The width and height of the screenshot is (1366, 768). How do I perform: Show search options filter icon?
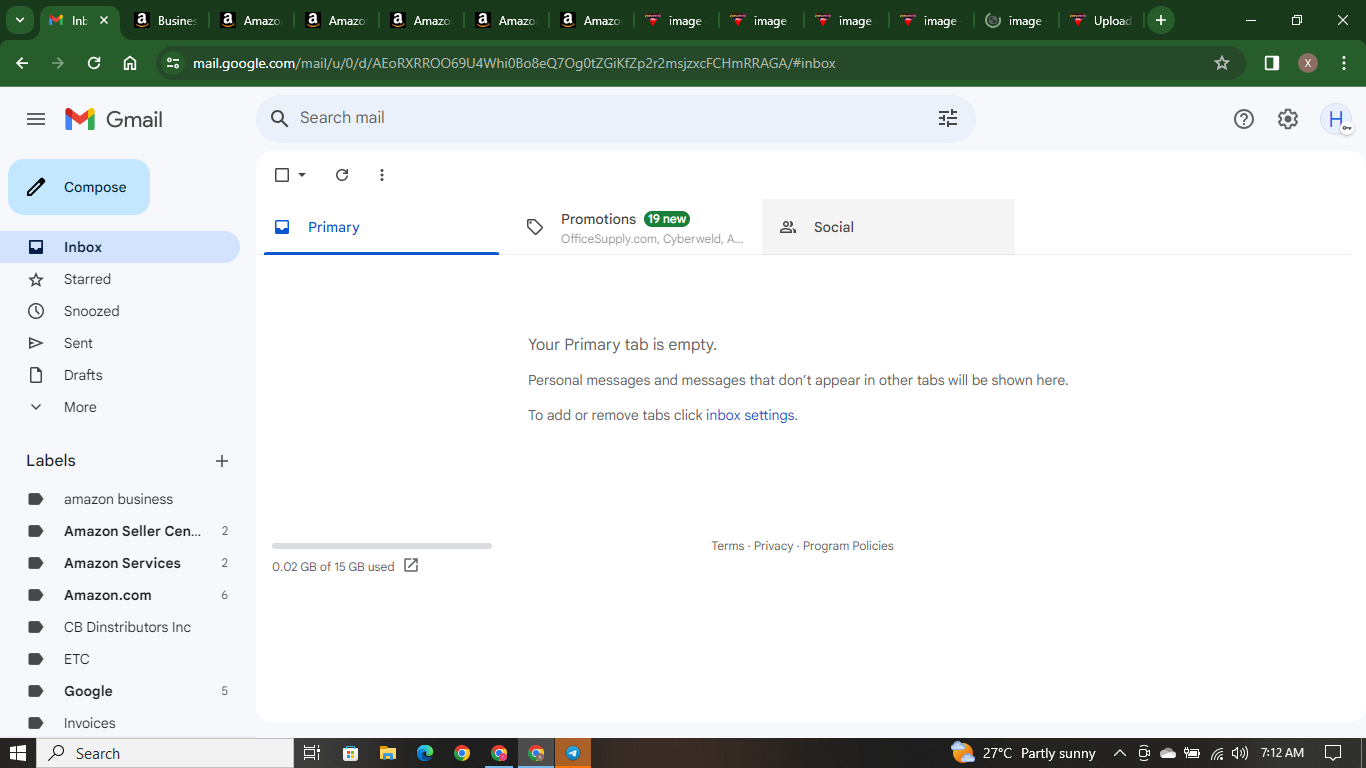click(x=948, y=118)
